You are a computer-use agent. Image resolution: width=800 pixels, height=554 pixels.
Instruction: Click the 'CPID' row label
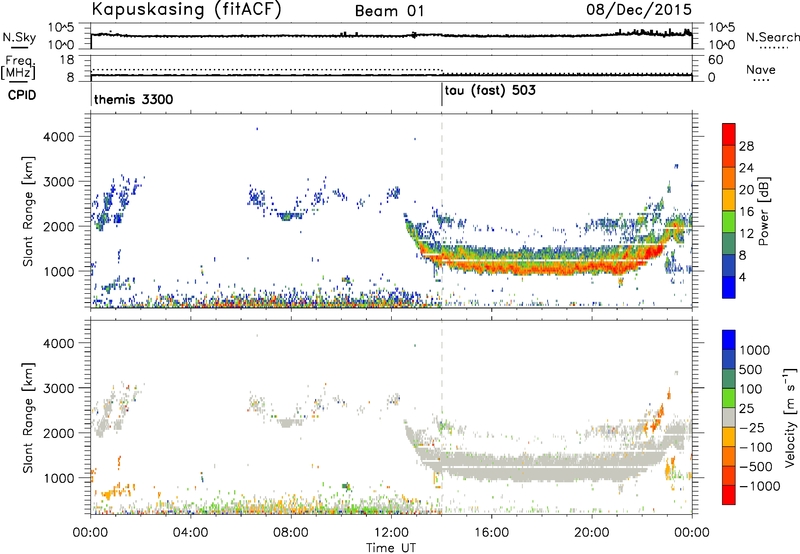point(22,95)
